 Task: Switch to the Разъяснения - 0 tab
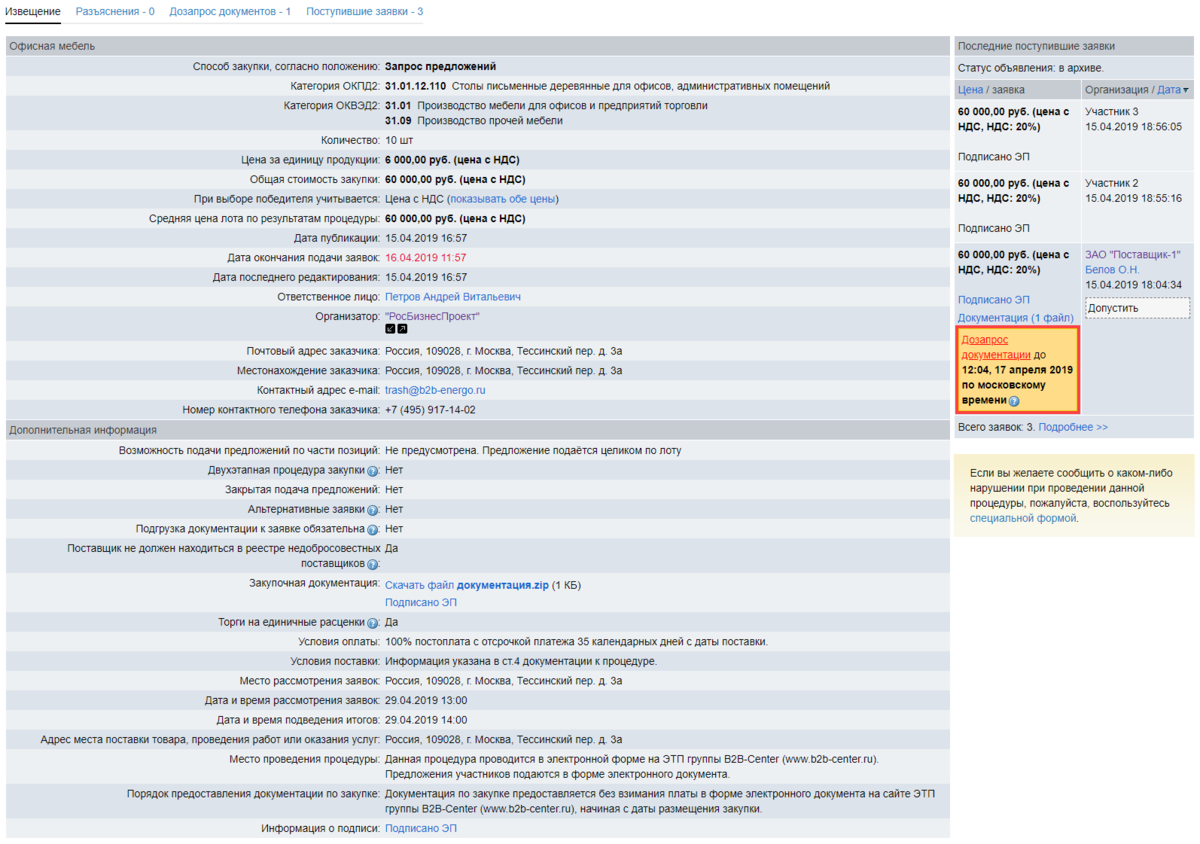pyautogui.click(x=115, y=12)
